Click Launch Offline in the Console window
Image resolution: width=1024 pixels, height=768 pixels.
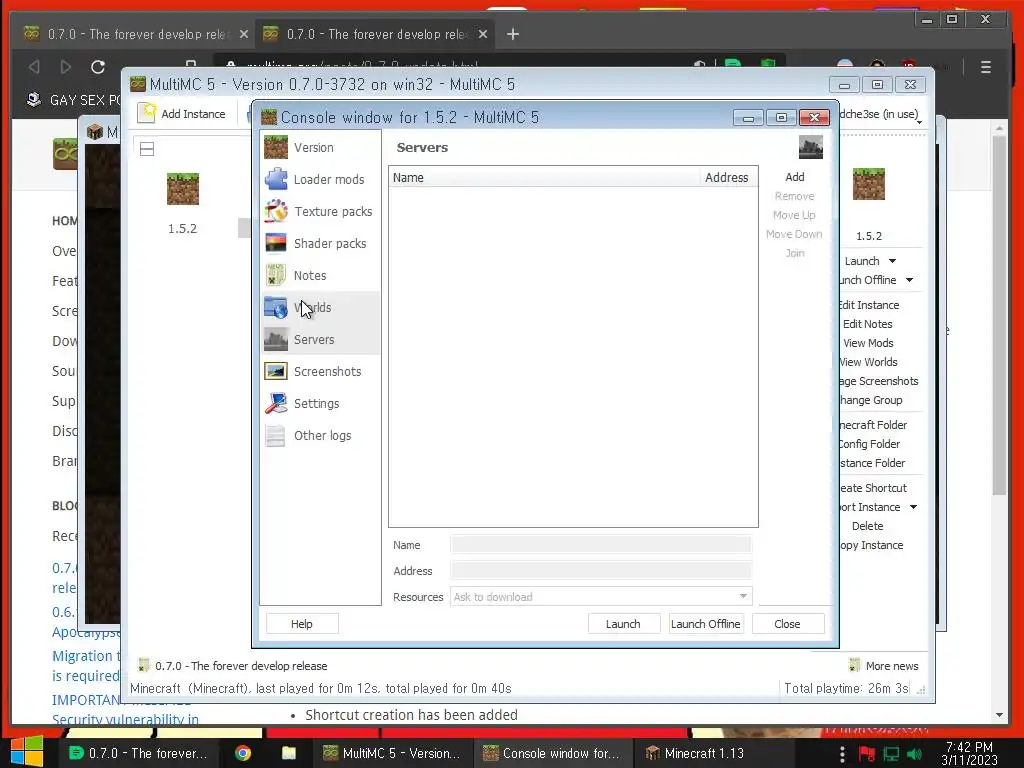pyautogui.click(x=705, y=624)
